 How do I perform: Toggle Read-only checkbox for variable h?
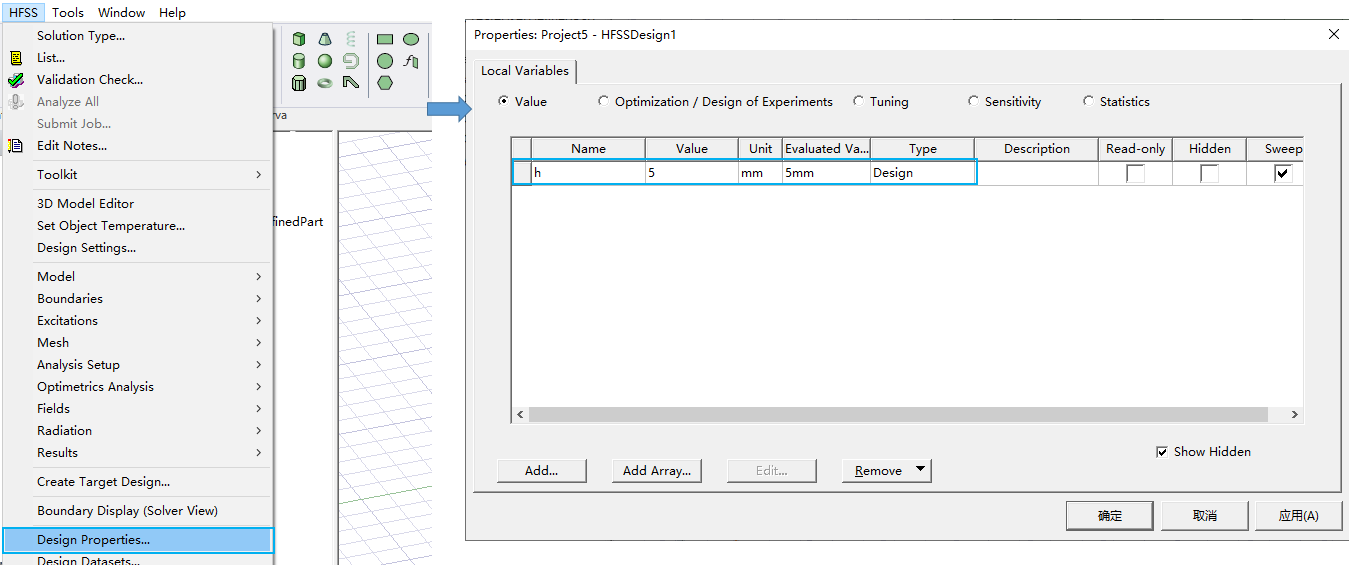(x=1135, y=173)
